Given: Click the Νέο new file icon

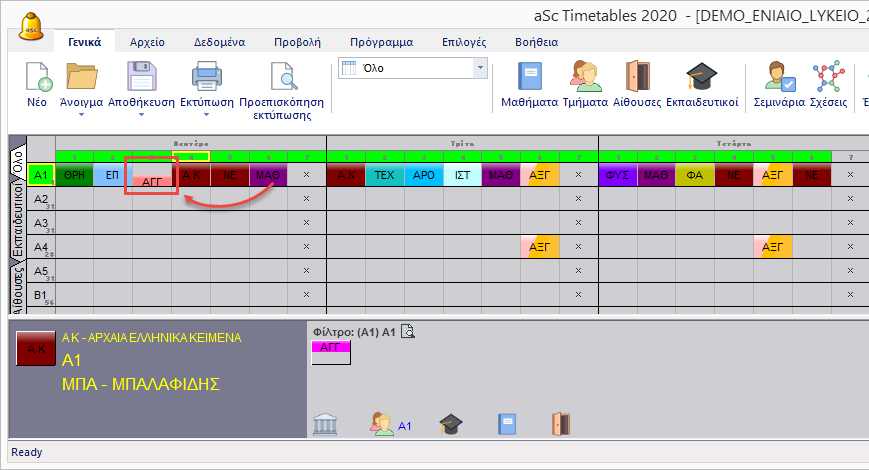Looking at the screenshot, I should pyautogui.click(x=37, y=78).
